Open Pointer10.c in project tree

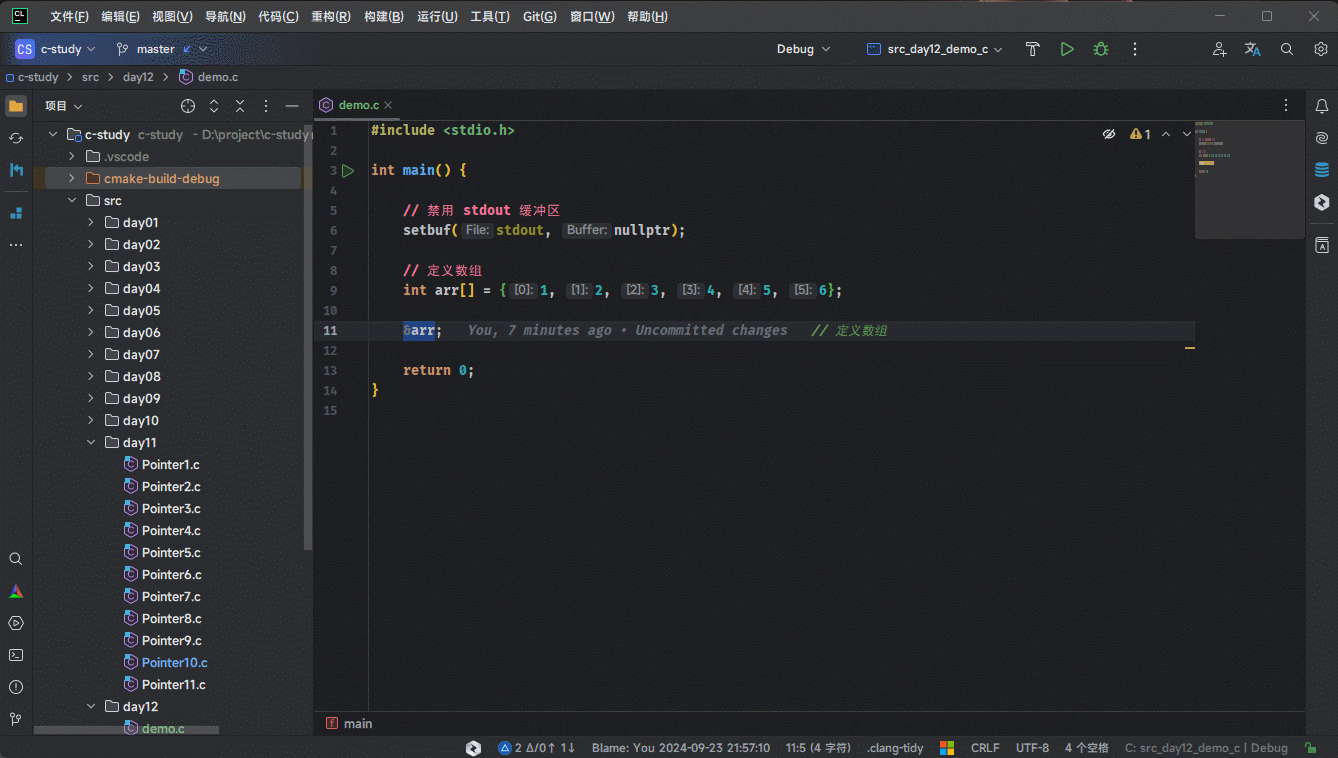click(x=174, y=663)
